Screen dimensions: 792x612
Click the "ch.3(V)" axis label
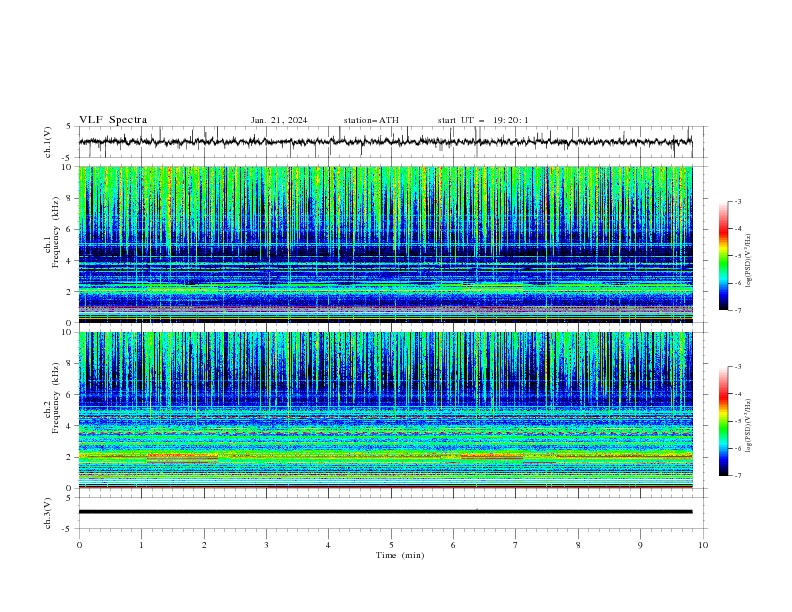[48, 513]
